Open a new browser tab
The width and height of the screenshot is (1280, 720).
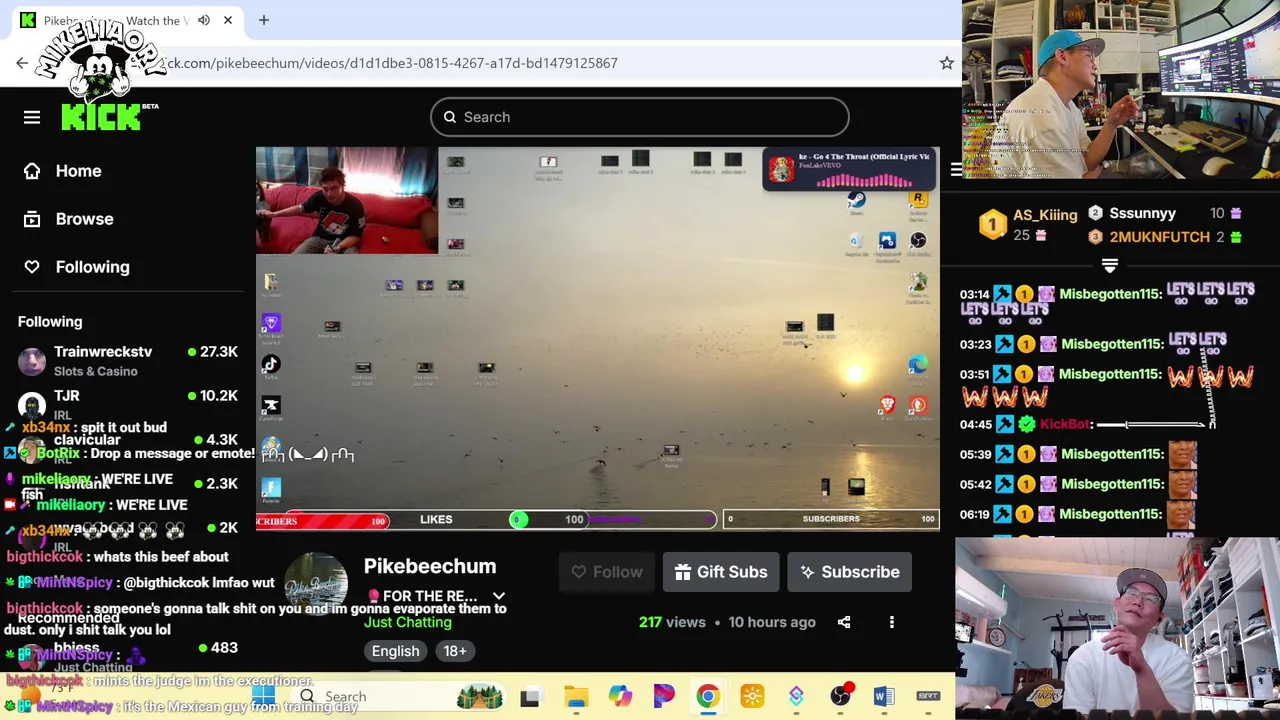click(264, 20)
